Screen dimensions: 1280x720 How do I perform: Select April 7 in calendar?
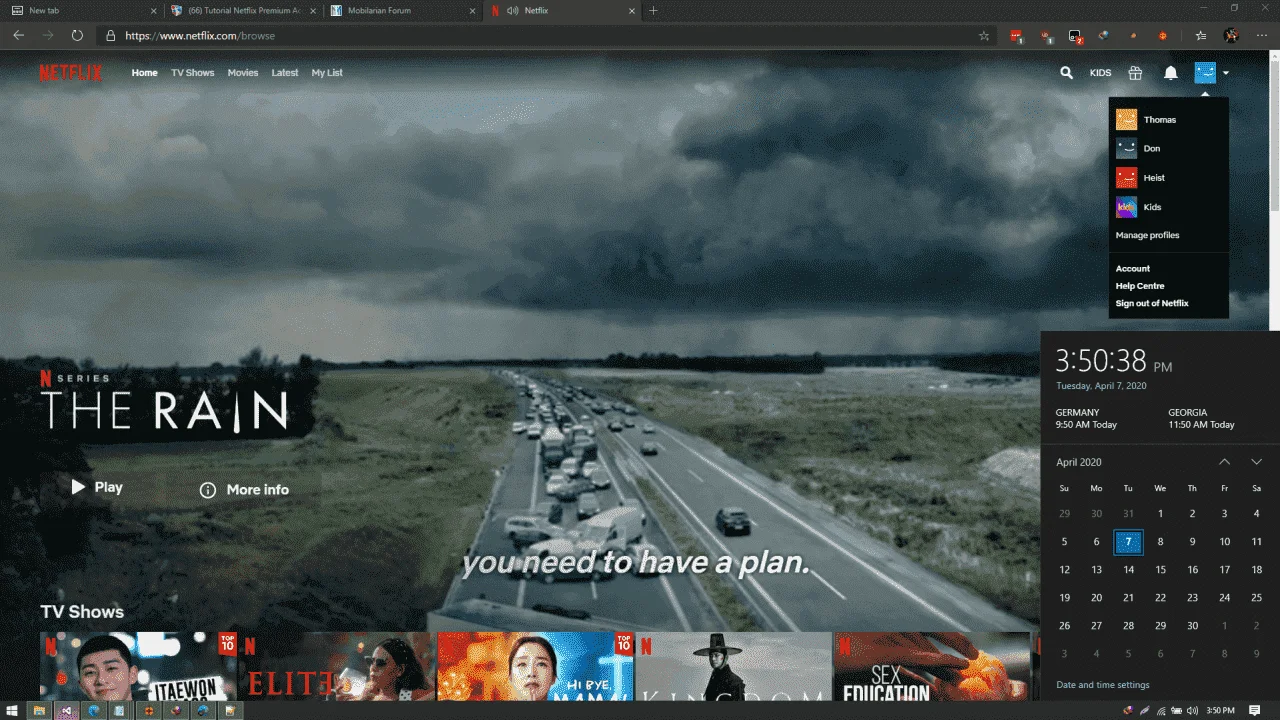(1128, 542)
